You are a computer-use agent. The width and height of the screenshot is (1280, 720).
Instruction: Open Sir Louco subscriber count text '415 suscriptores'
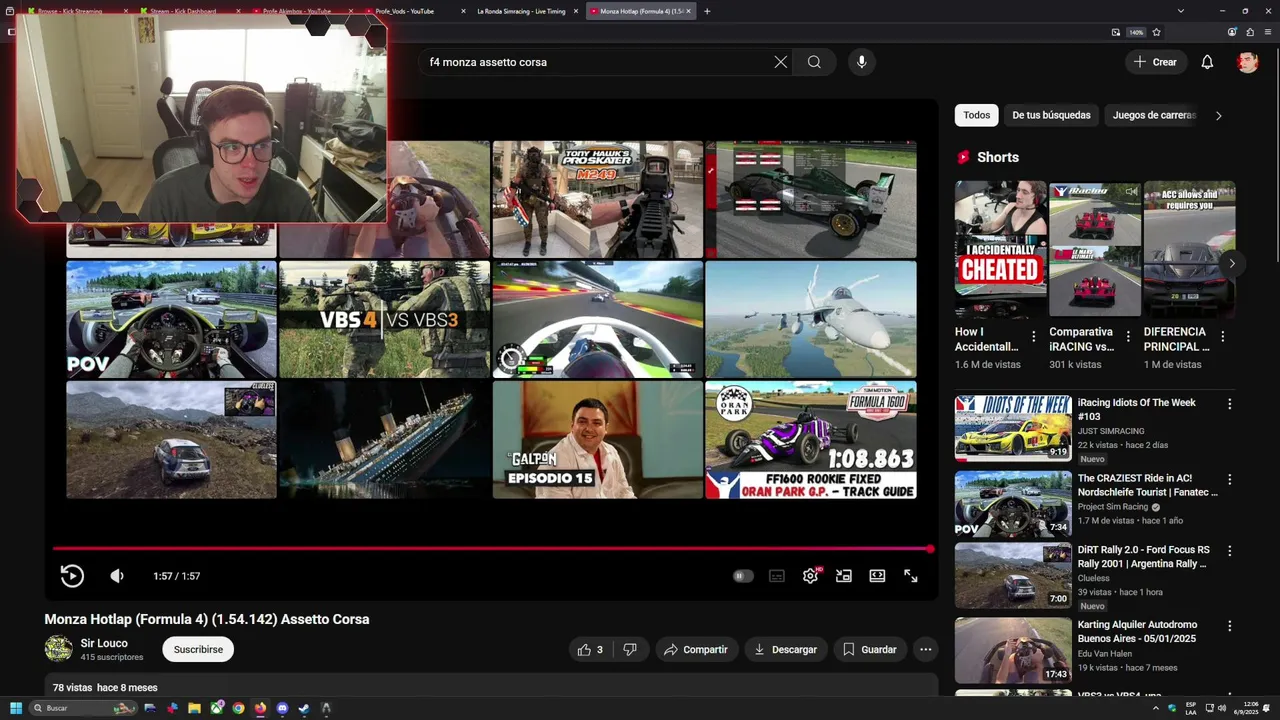pos(111,657)
